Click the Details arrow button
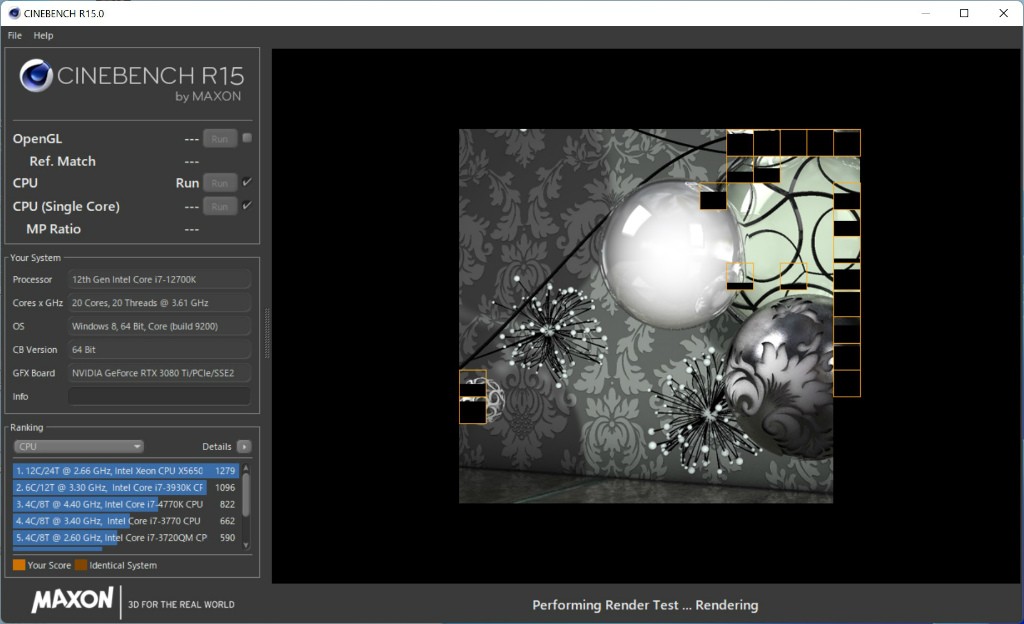The width and height of the screenshot is (1024, 624). coord(244,447)
